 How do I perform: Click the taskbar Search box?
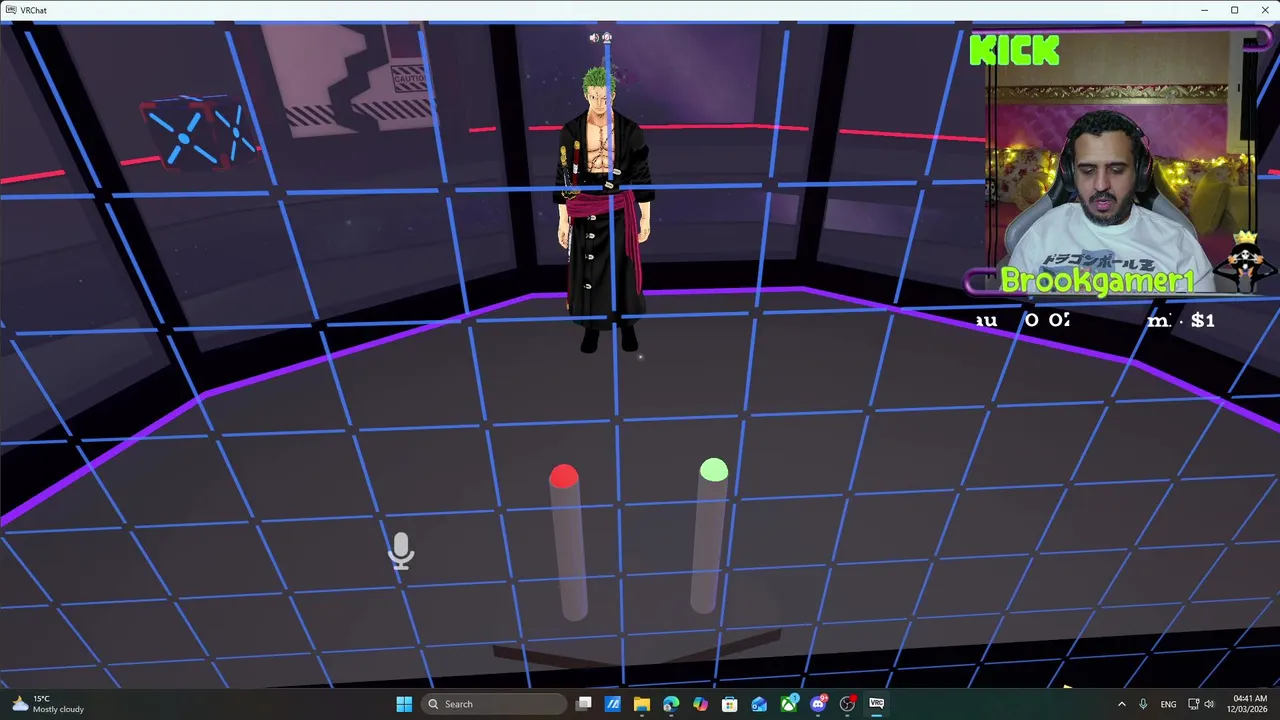pyautogui.click(x=494, y=704)
